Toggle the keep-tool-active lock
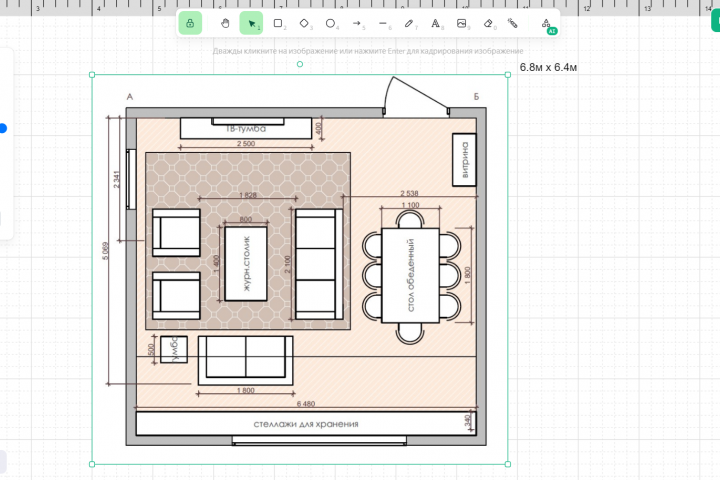 190,23
